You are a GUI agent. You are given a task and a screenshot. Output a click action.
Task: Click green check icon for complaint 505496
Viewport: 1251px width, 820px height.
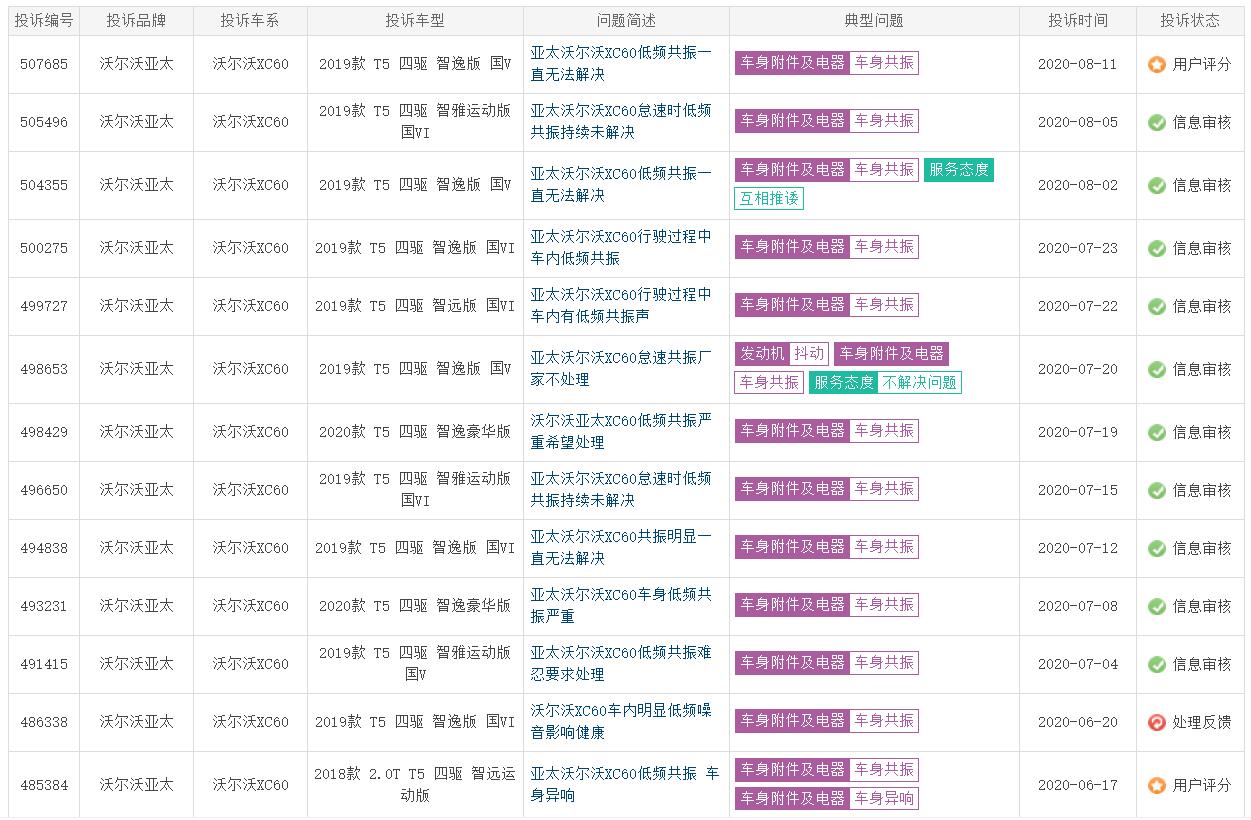(1156, 122)
